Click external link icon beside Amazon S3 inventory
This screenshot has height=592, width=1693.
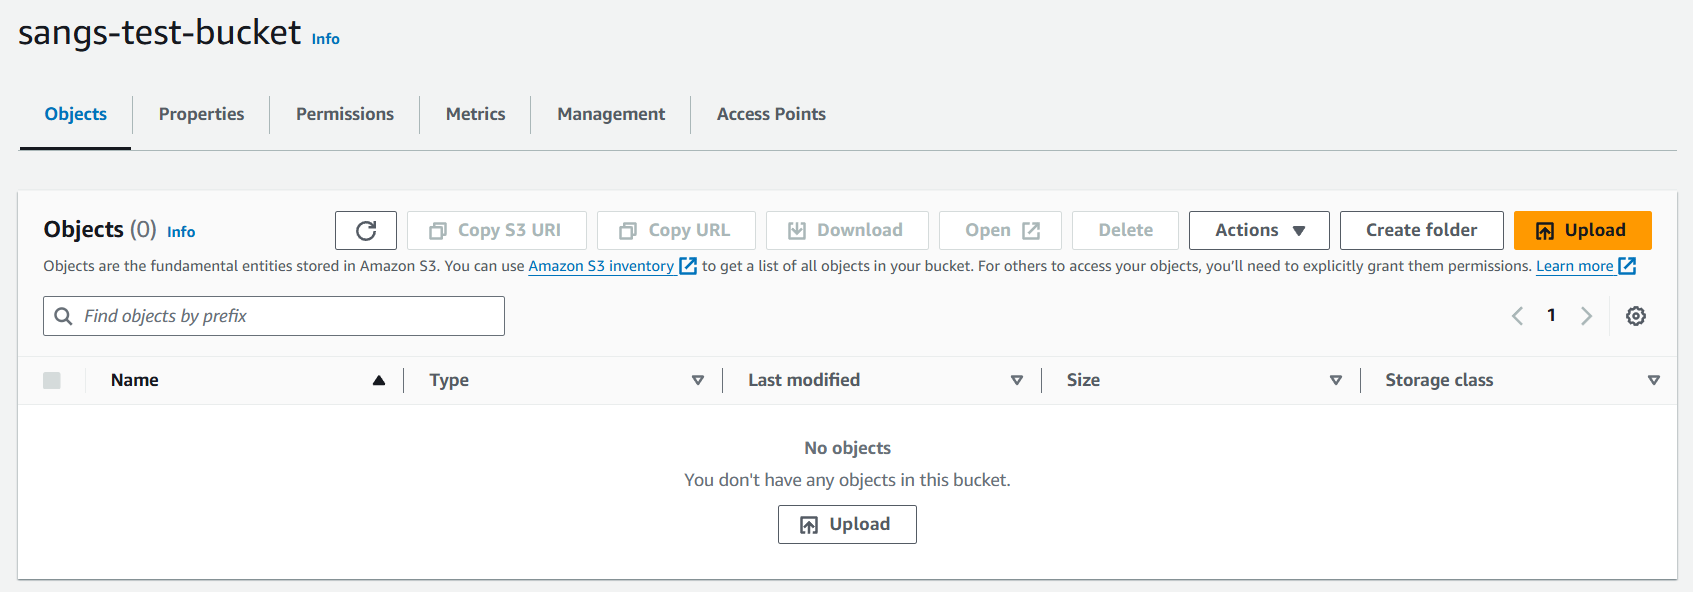688,266
